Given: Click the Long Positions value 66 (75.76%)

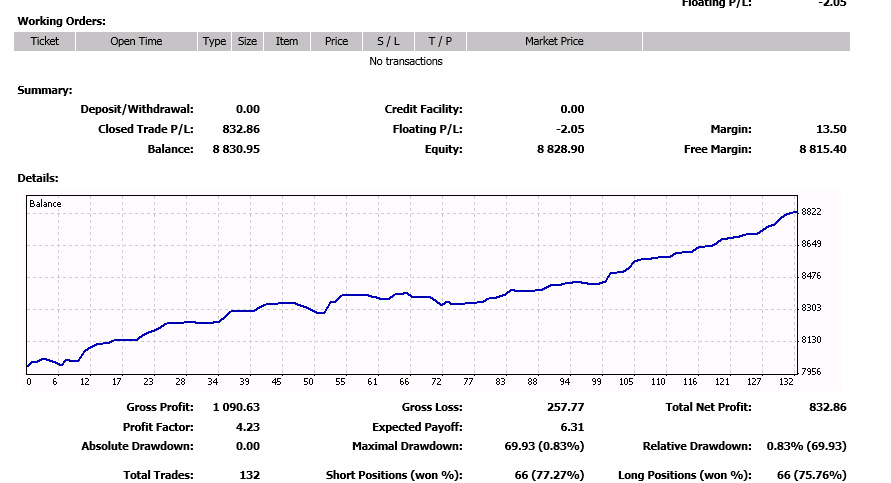Looking at the screenshot, I should point(811,475).
